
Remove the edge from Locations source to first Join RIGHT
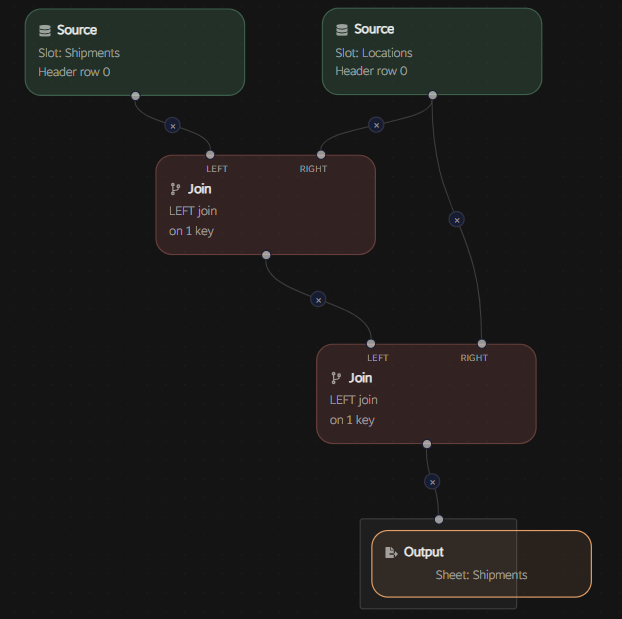click(376, 125)
